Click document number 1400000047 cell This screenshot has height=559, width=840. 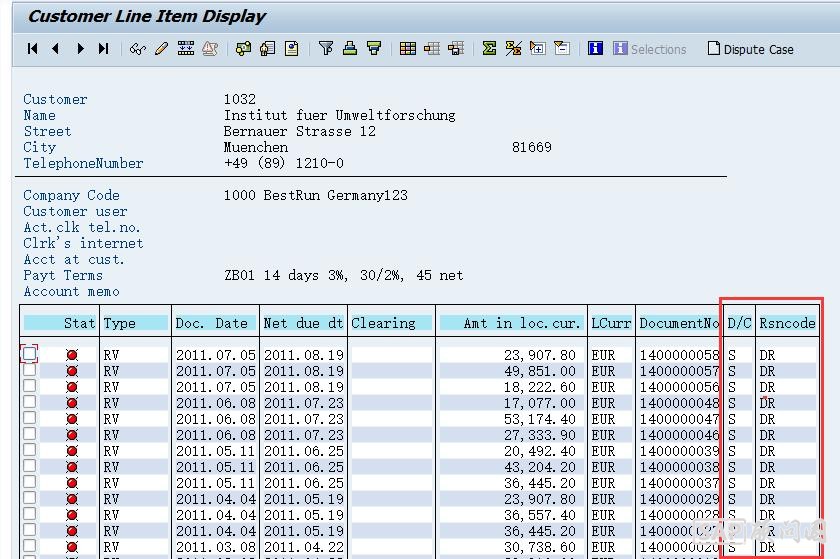point(679,419)
